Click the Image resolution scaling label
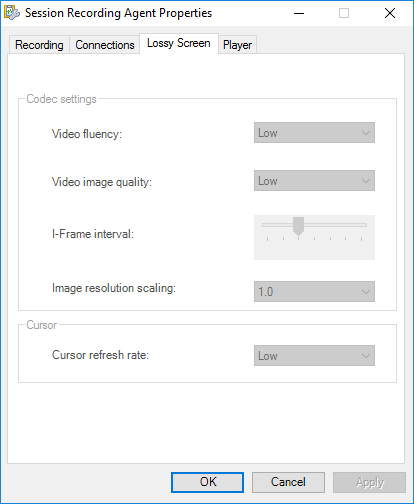Image resolution: width=414 pixels, height=504 pixels. click(114, 288)
